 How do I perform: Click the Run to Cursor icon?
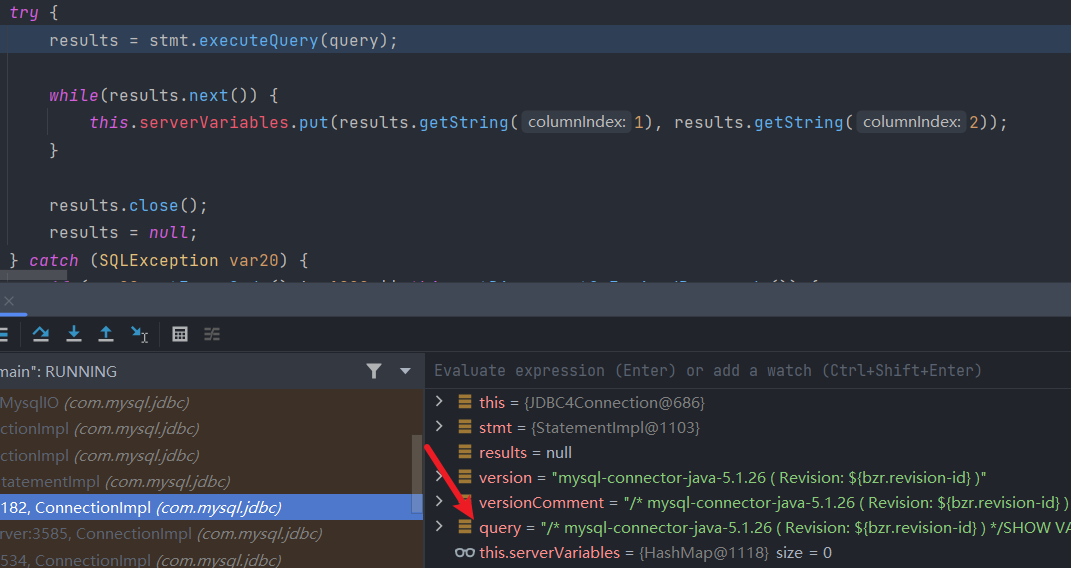click(139, 334)
